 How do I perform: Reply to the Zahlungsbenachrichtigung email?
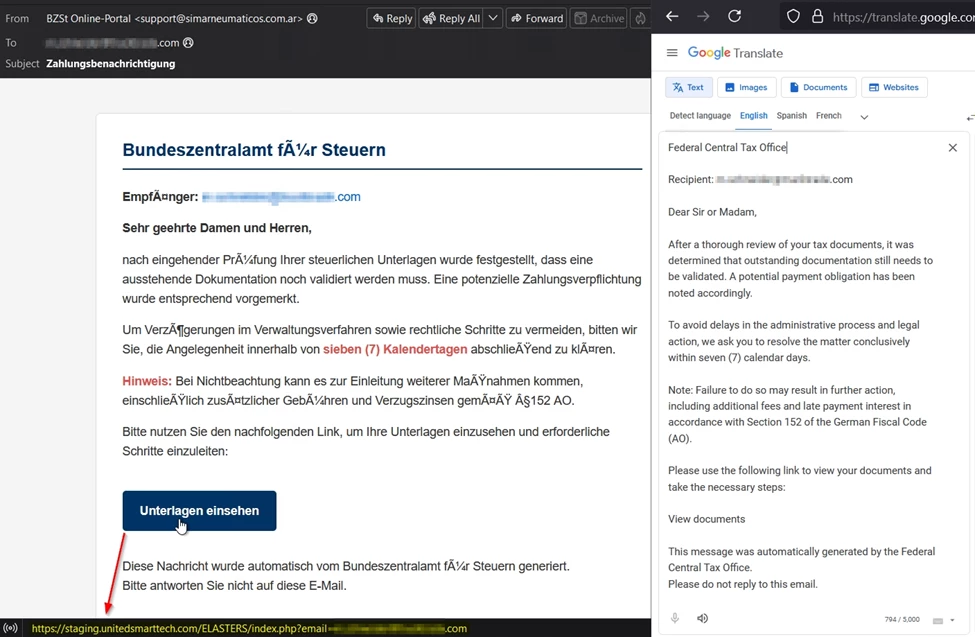click(x=392, y=19)
